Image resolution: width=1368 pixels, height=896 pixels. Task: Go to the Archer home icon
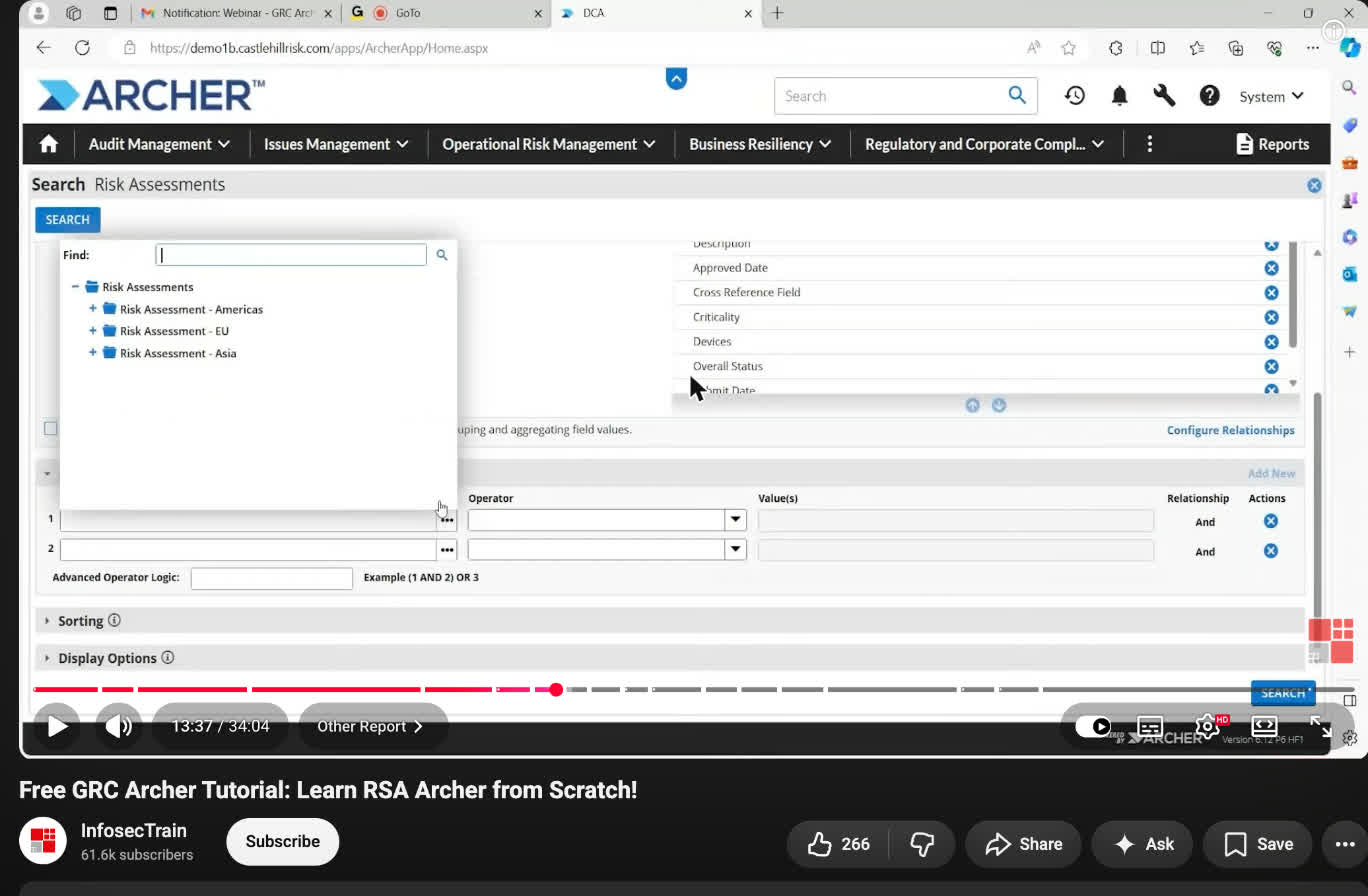point(48,144)
